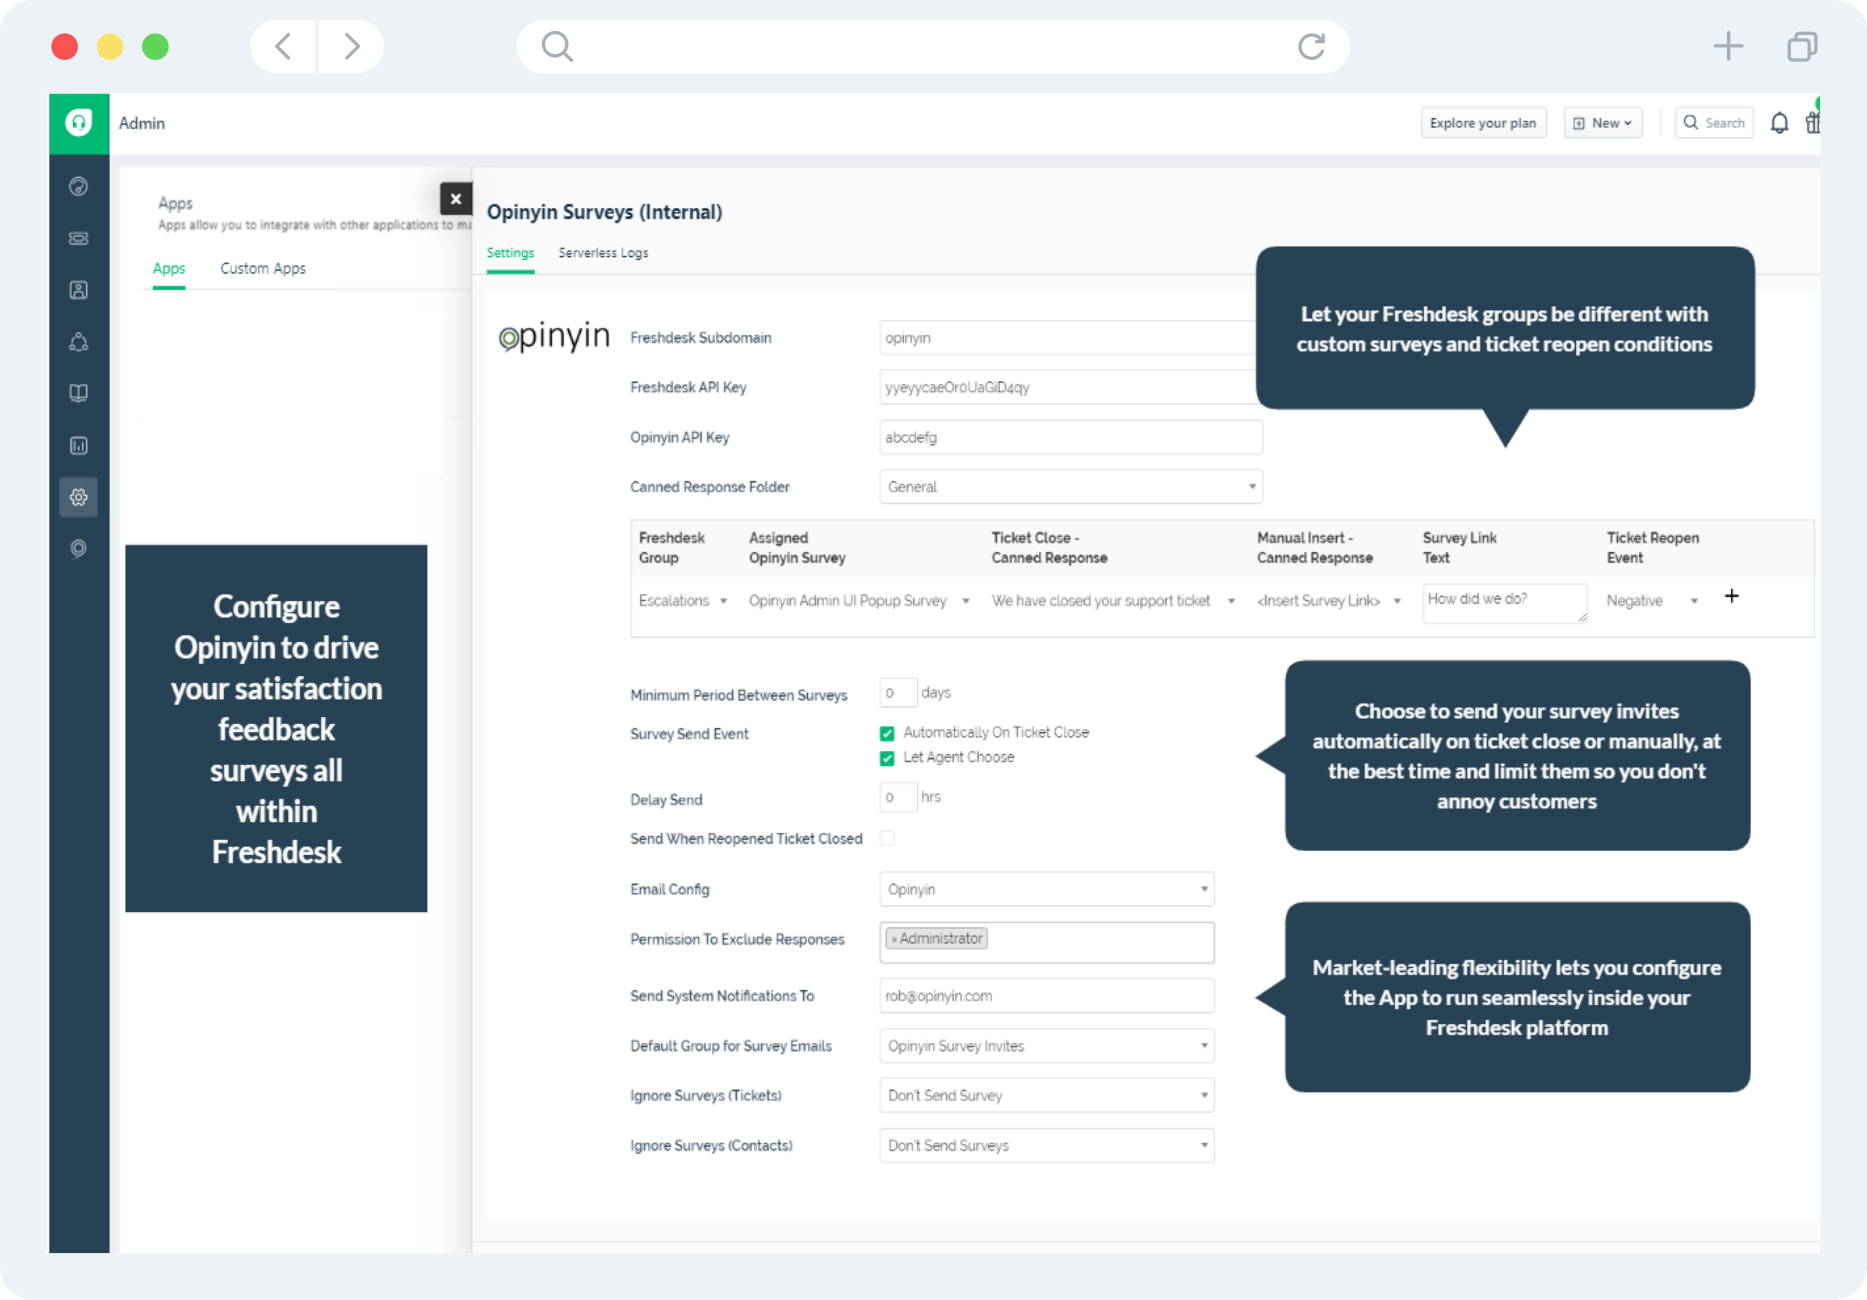Remove the Administrator tag with its x

point(894,939)
